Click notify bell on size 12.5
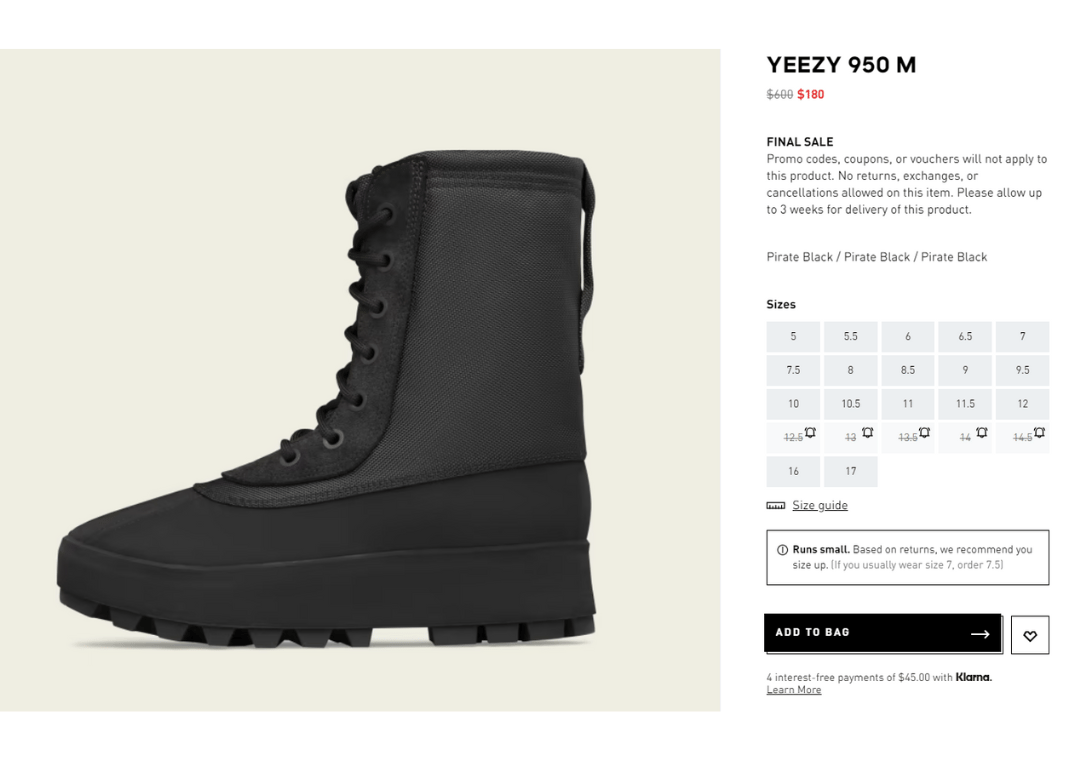The height and width of the screenshot is (760, 1070). (810, 433)
